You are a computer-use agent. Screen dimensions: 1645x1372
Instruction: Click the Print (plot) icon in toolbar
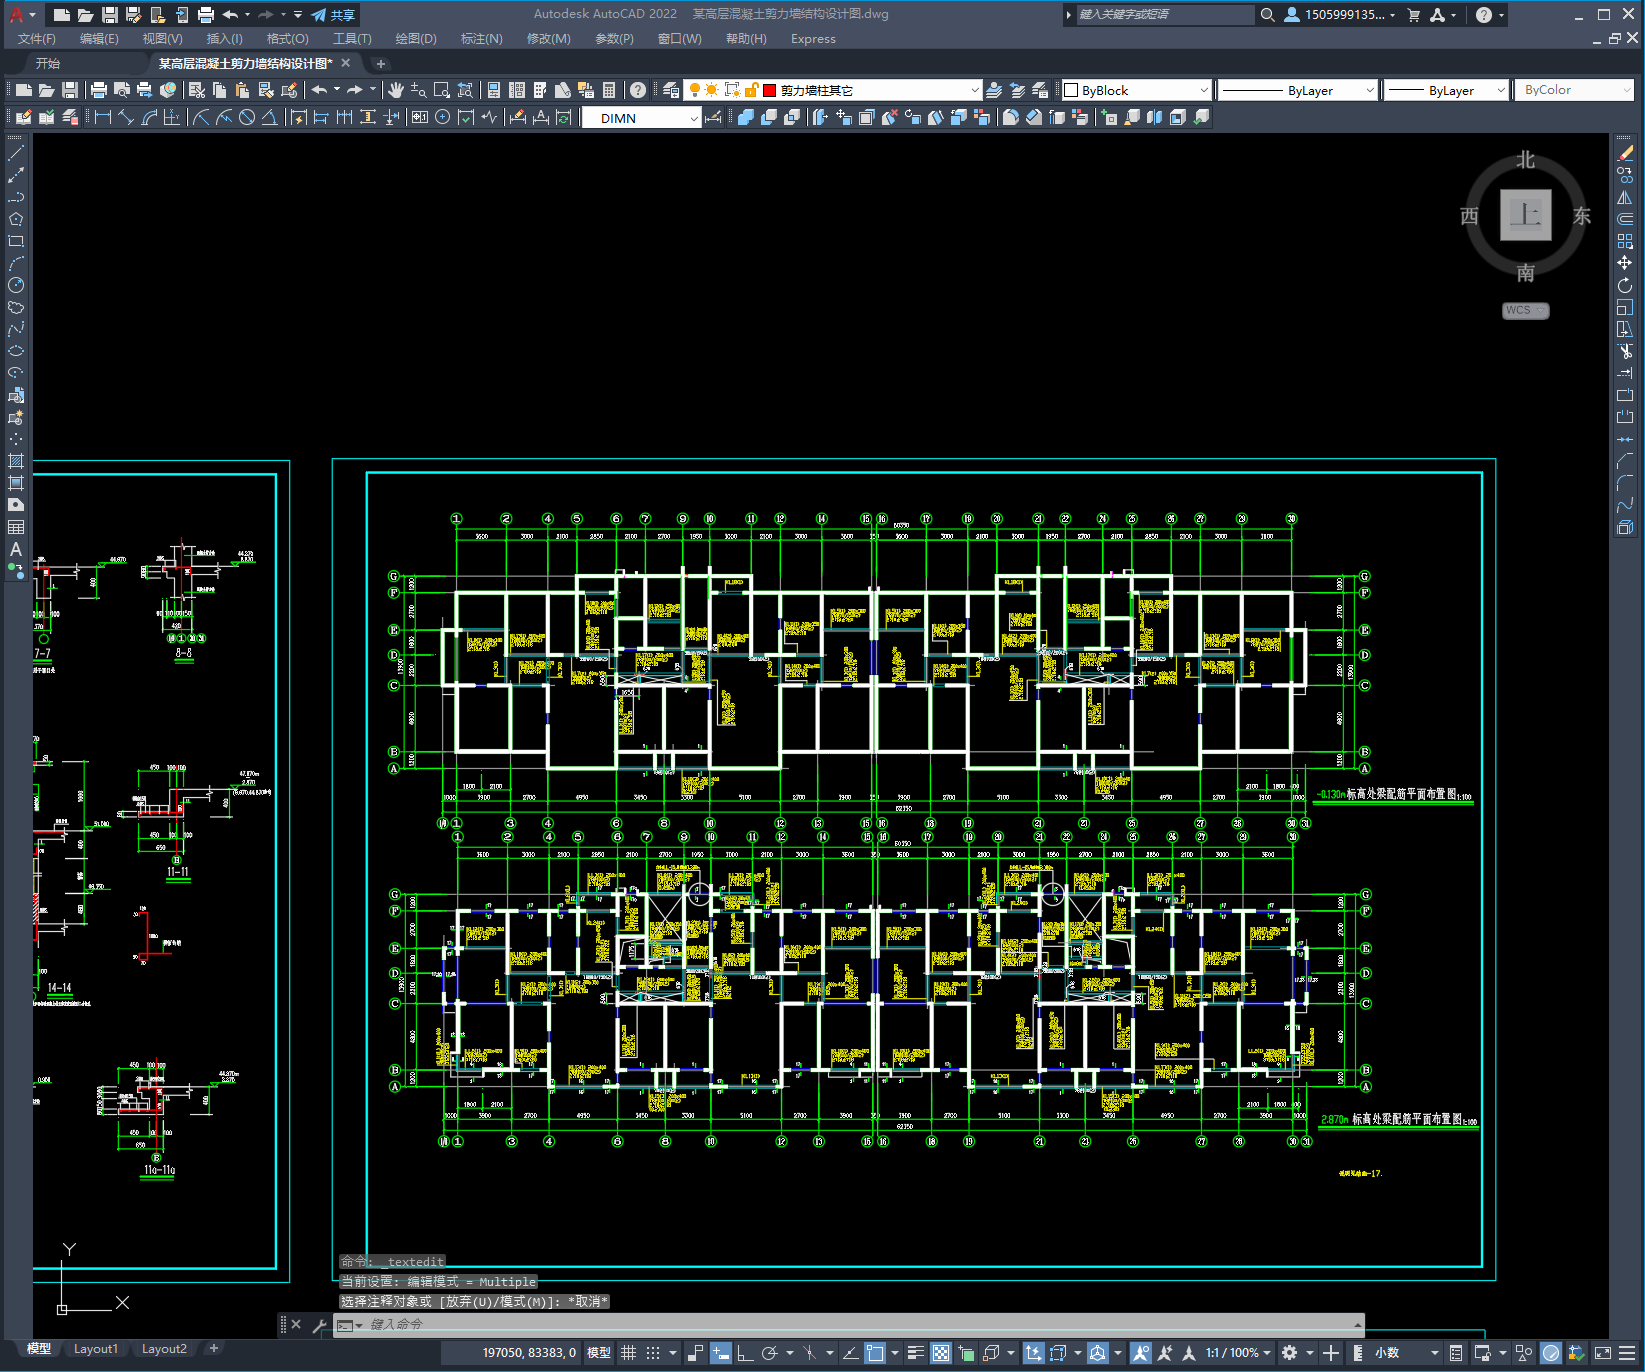[x=99, y=90]
